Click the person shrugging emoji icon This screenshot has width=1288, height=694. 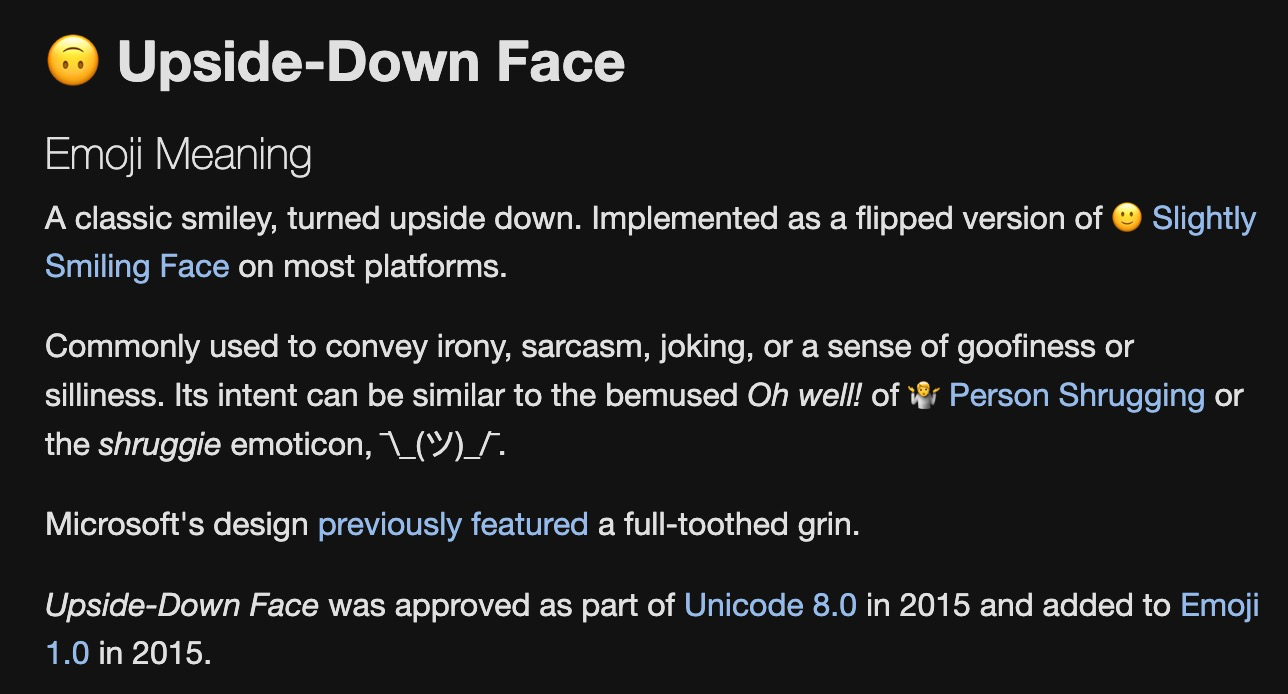click(x=921, y=396)
